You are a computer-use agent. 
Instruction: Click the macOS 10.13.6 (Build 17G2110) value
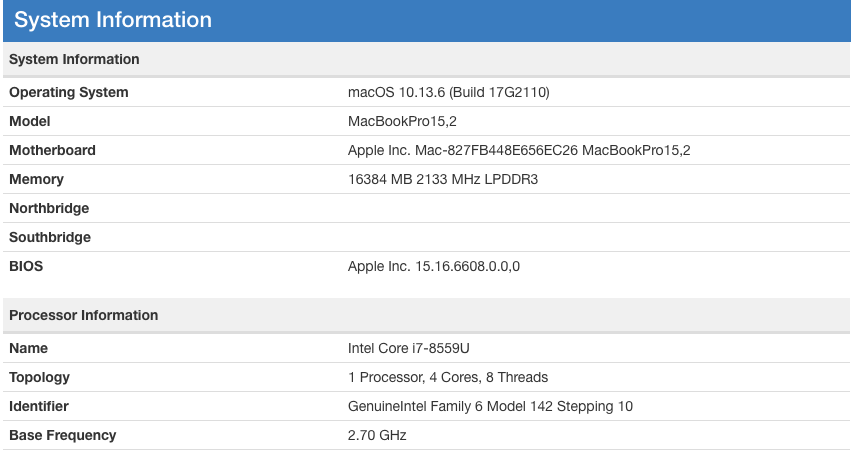click(x=448, y=93)
